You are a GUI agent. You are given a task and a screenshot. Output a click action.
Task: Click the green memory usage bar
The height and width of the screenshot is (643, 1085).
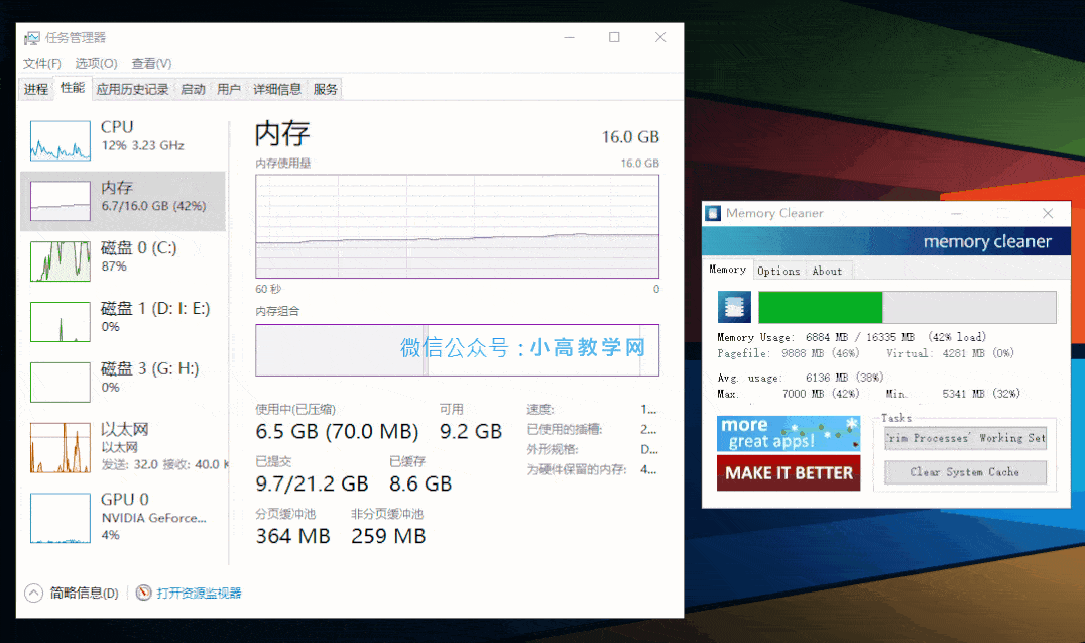point(820,307)
